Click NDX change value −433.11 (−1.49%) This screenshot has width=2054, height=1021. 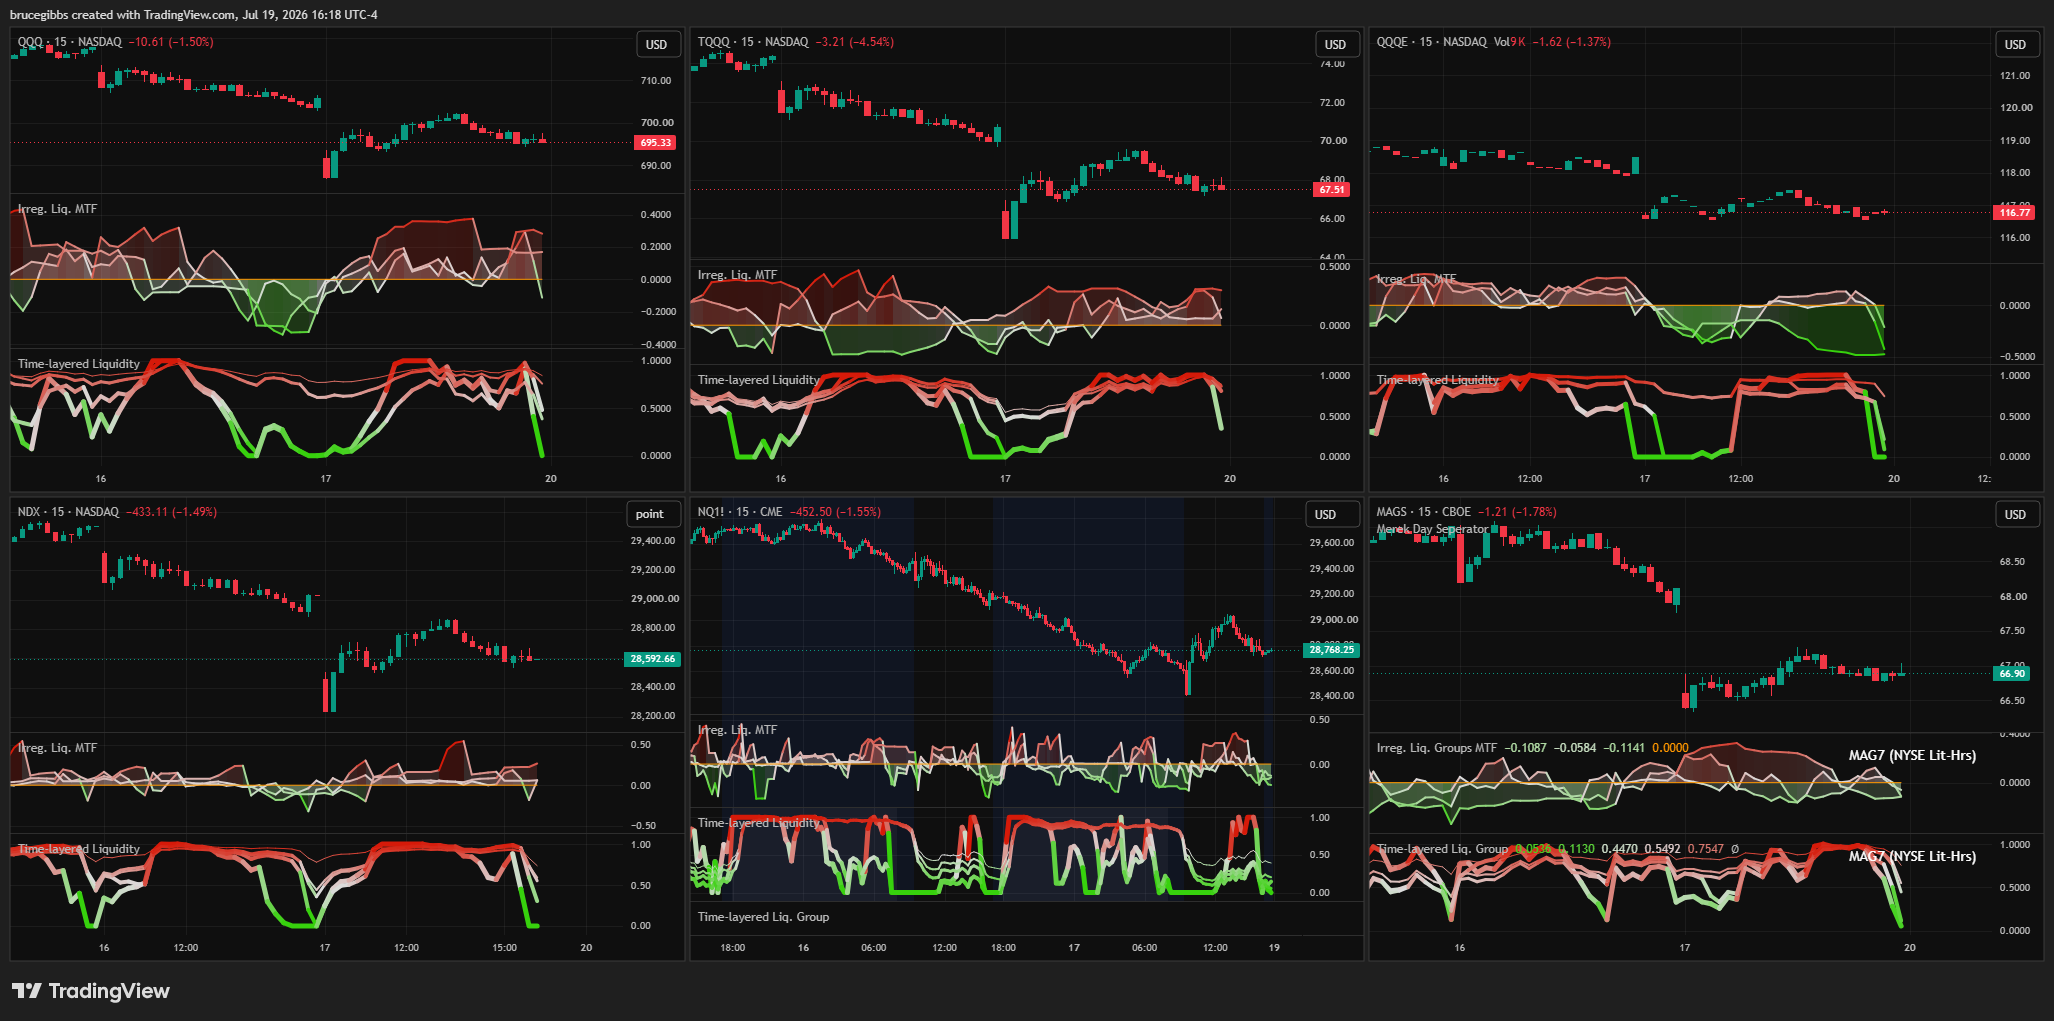[171, 512]
